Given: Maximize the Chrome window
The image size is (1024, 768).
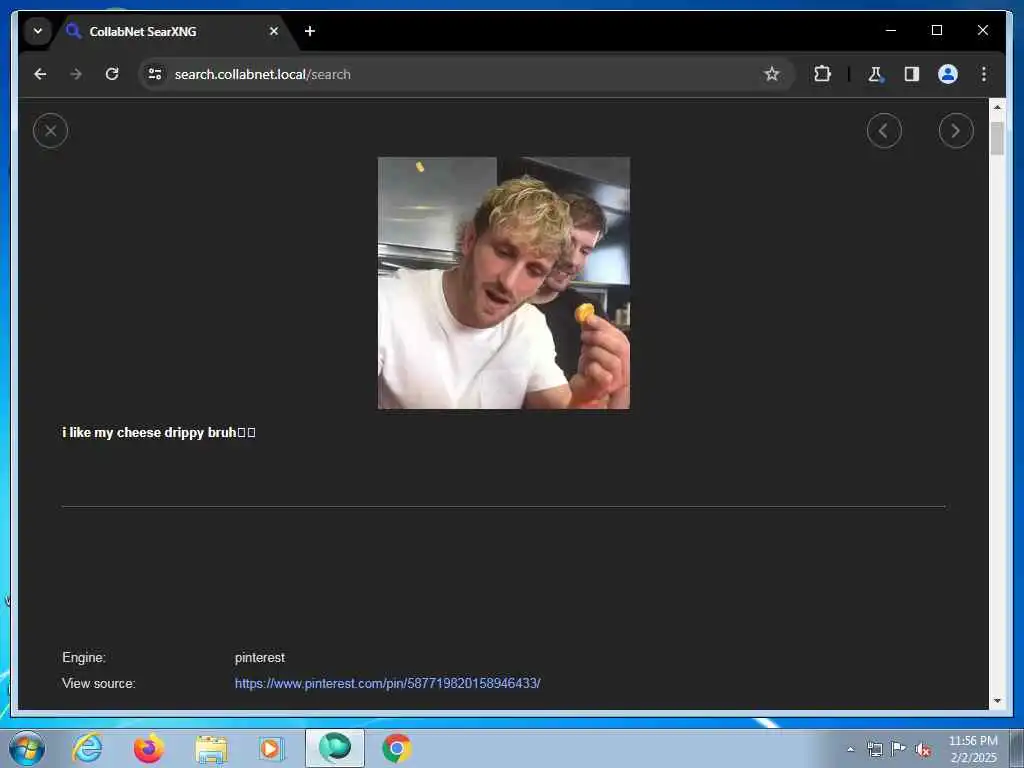Looking at the screenshot, I should click(x=936, y=31).
